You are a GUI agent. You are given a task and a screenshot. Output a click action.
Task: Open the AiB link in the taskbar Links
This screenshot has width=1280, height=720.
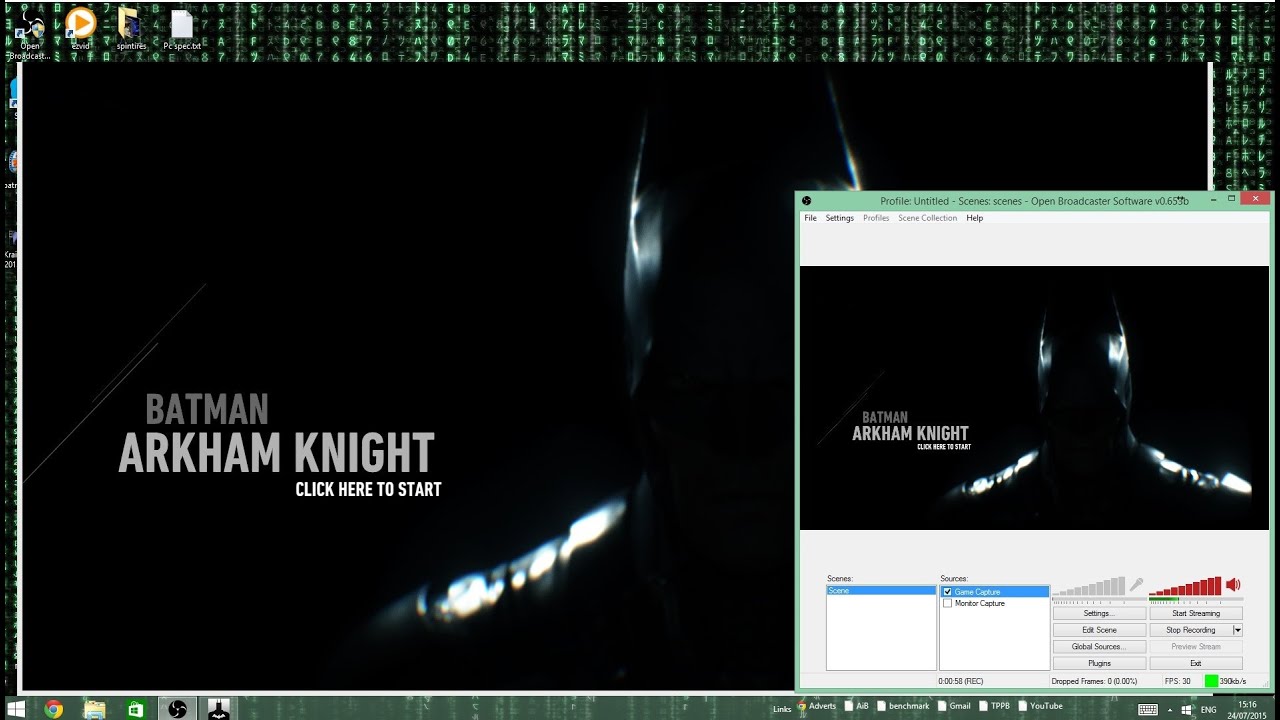(856, 706)
